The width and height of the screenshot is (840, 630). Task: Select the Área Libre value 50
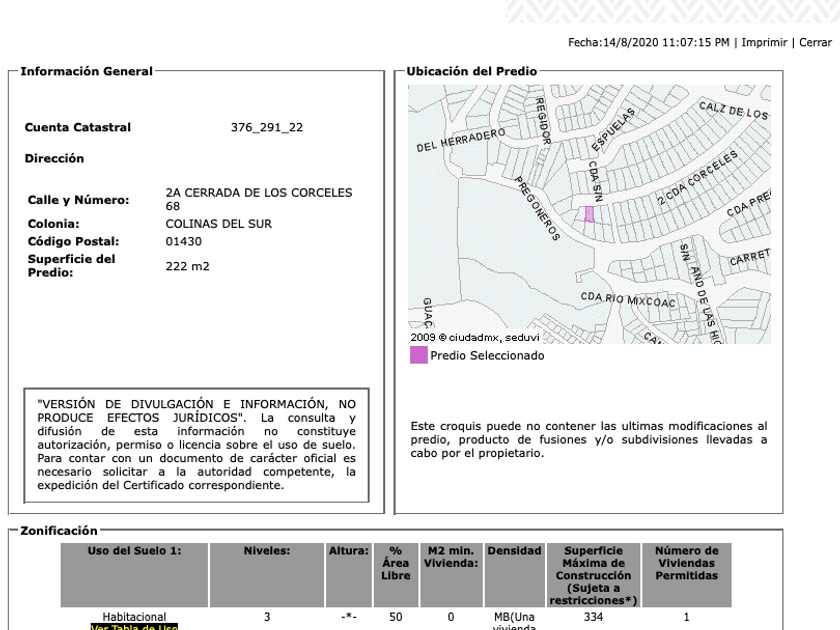(396, 617)
